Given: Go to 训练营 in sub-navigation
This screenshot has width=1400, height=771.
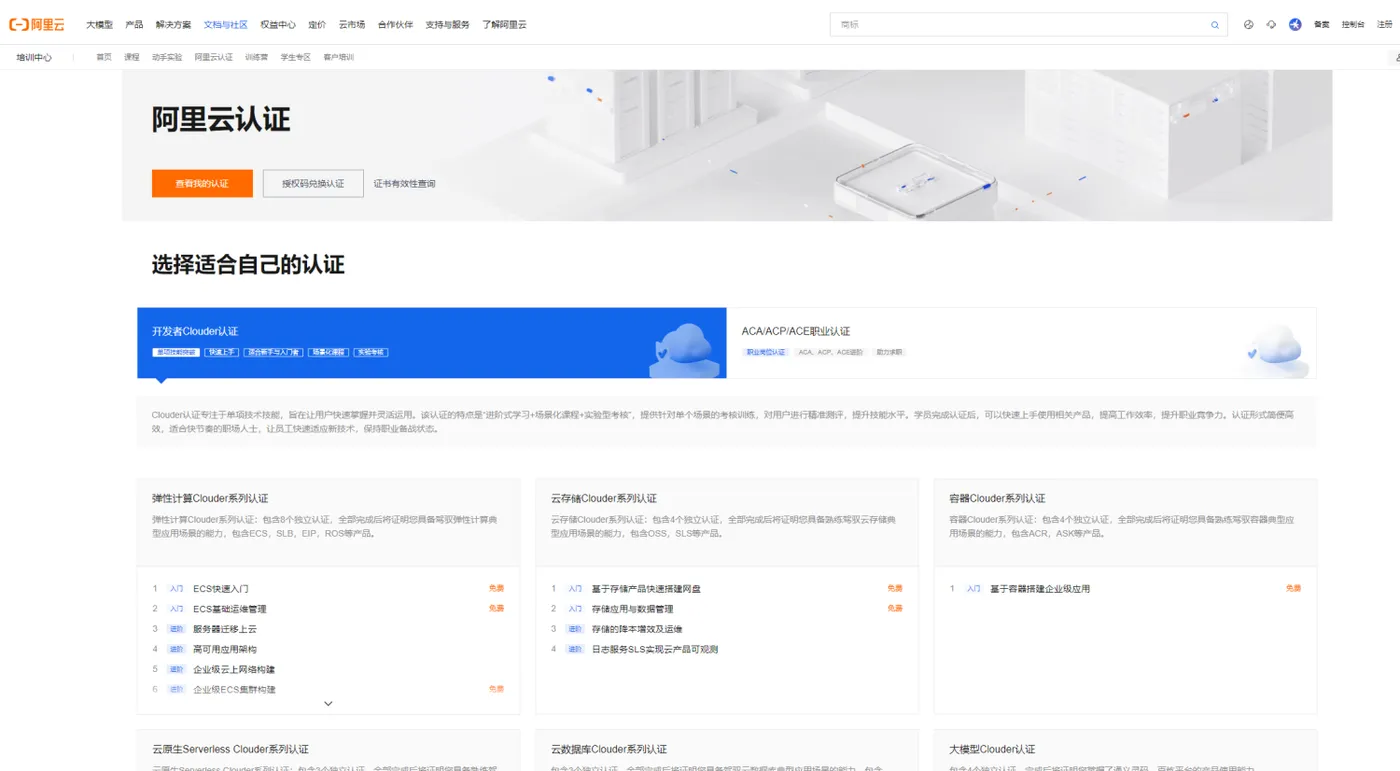Looking at the screenshot, I should (x=256, y=58).
